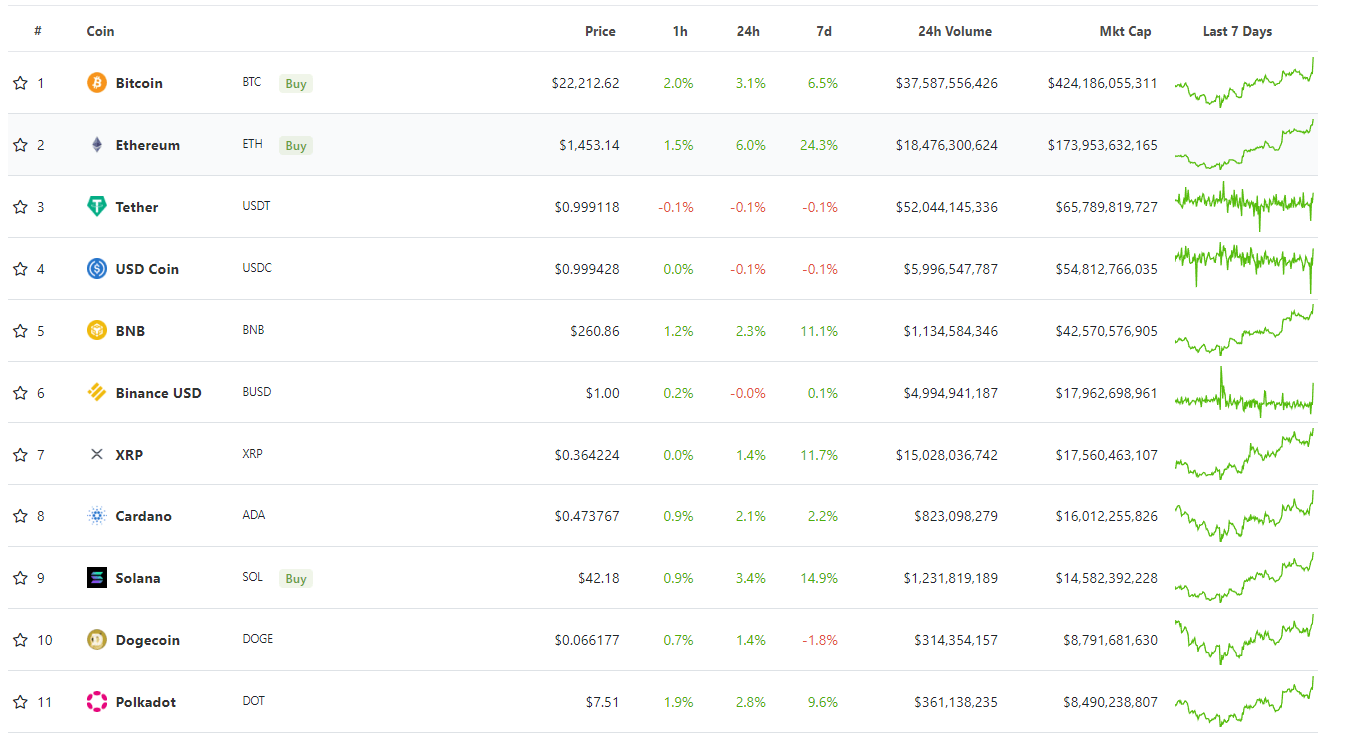Viewport: 1348px width, 736px height.
Task: Sort by the 7d change header
Action: [x=824, y=31]
